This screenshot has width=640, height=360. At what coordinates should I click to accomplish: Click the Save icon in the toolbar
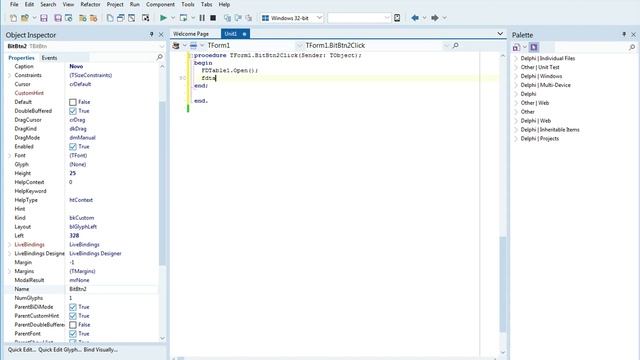point(44,18)
